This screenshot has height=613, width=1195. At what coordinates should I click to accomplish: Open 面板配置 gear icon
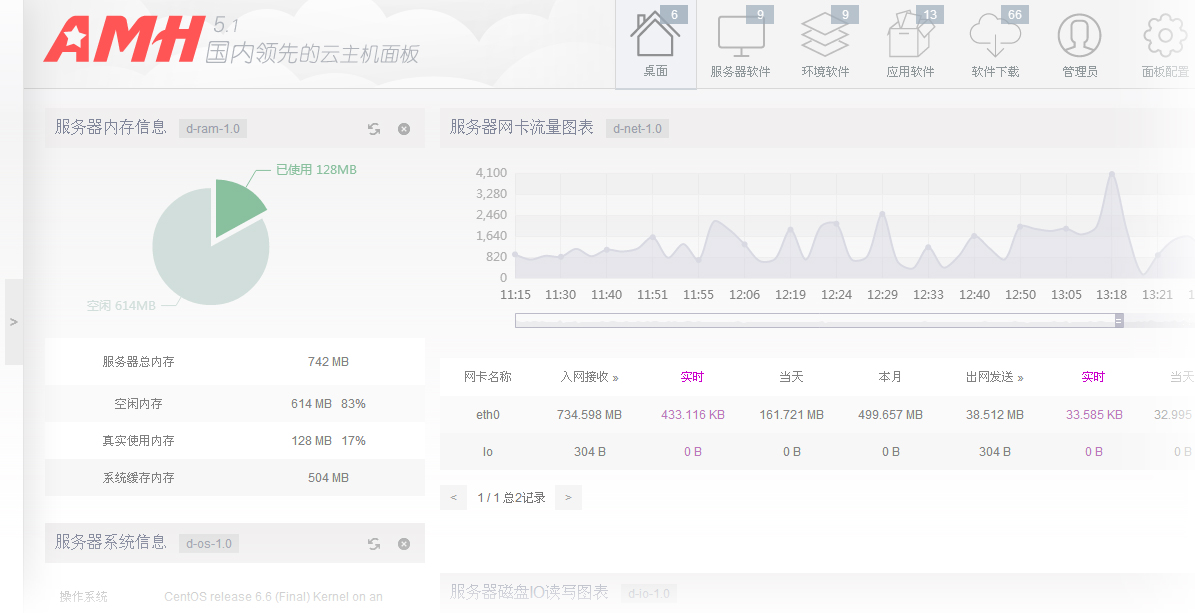click(1164, 37)
